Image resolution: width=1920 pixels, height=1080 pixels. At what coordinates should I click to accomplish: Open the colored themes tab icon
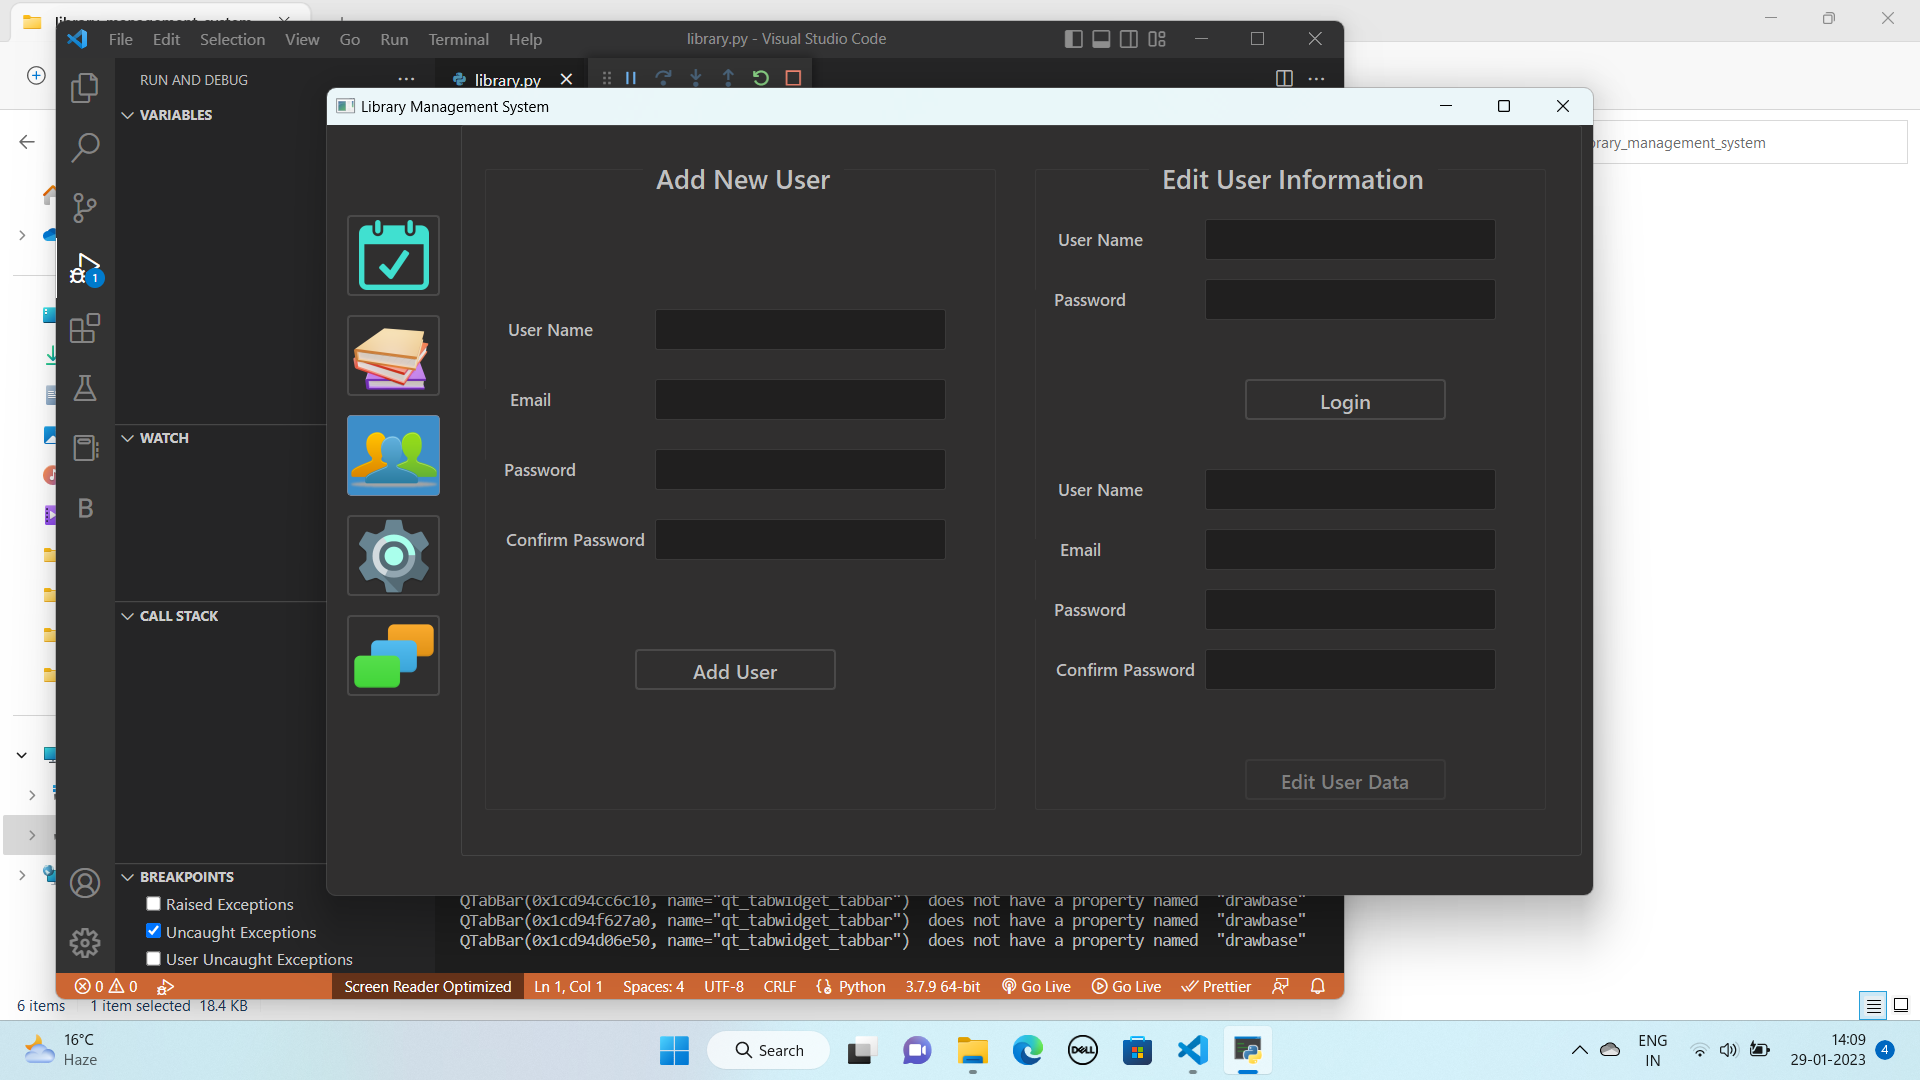click(x=393, y=656)
